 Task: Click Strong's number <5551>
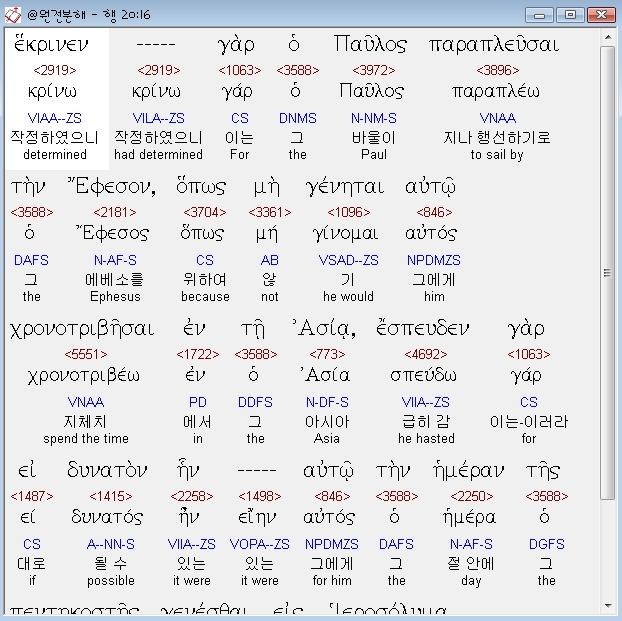[x=86, y=354]
